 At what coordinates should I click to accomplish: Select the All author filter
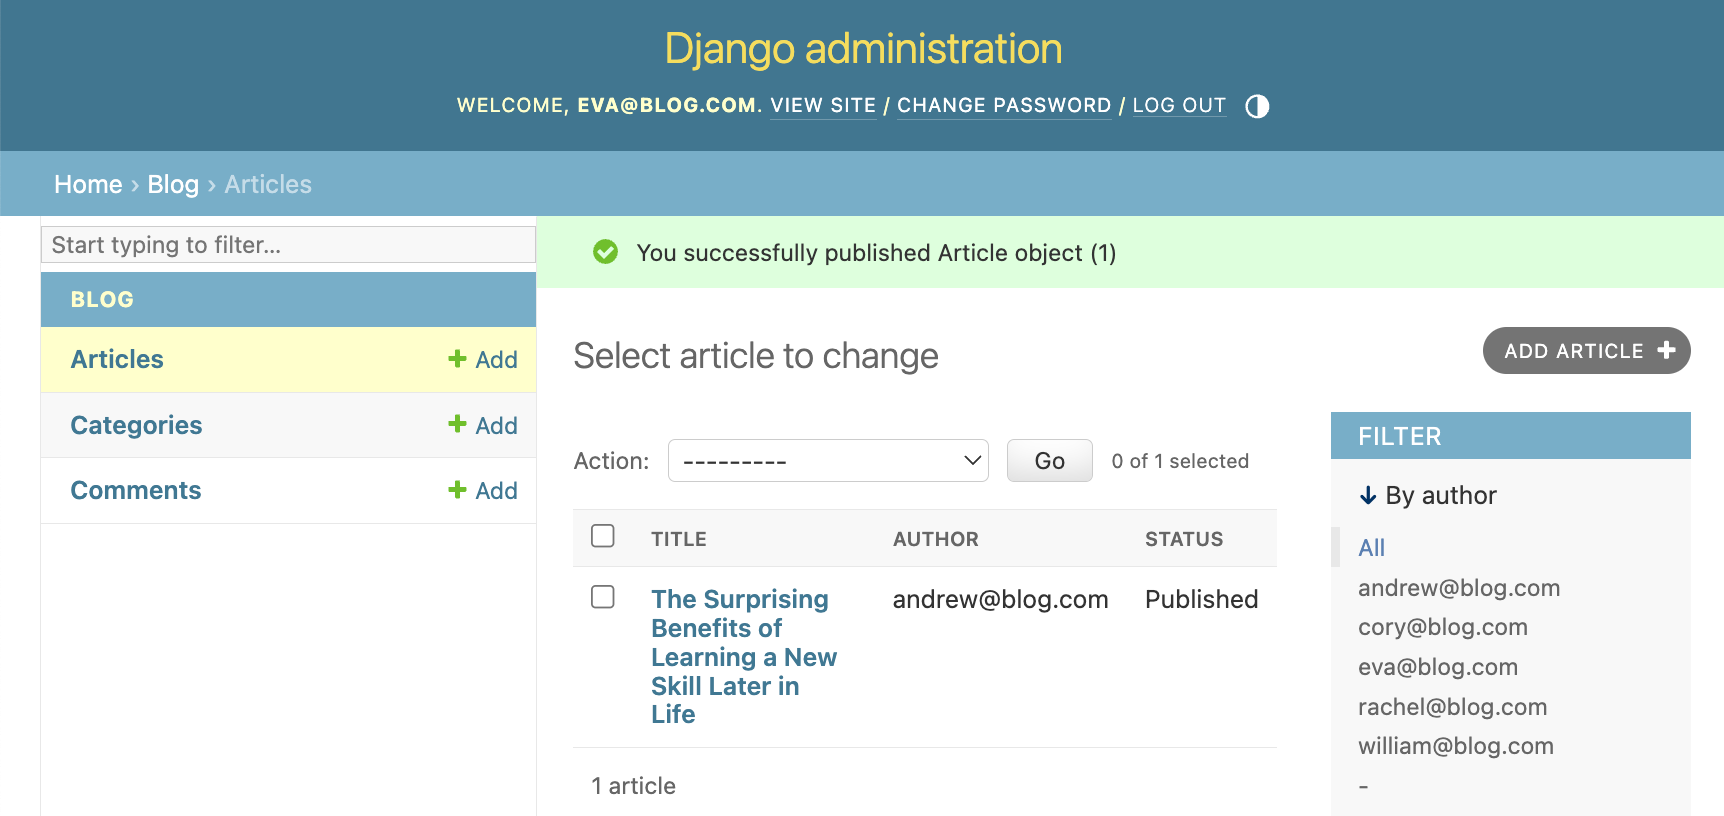(x=1371, y=548)
